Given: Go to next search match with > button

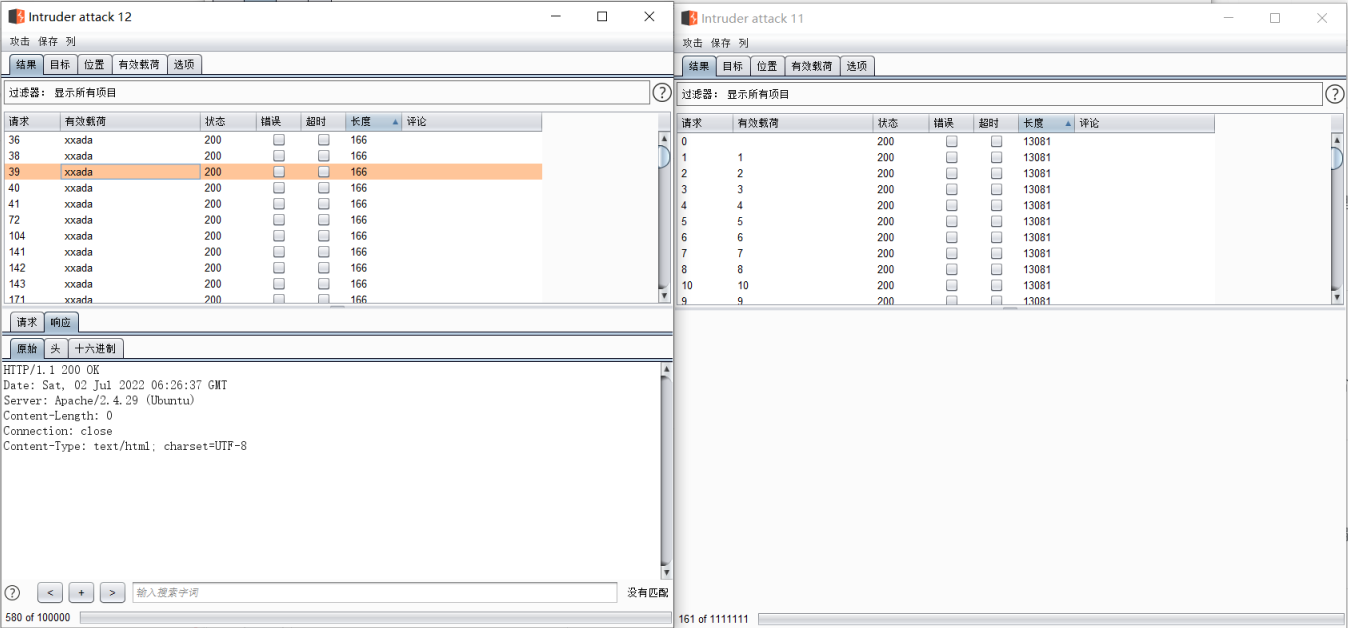Looking at the screenshot, I should (112, 593).
